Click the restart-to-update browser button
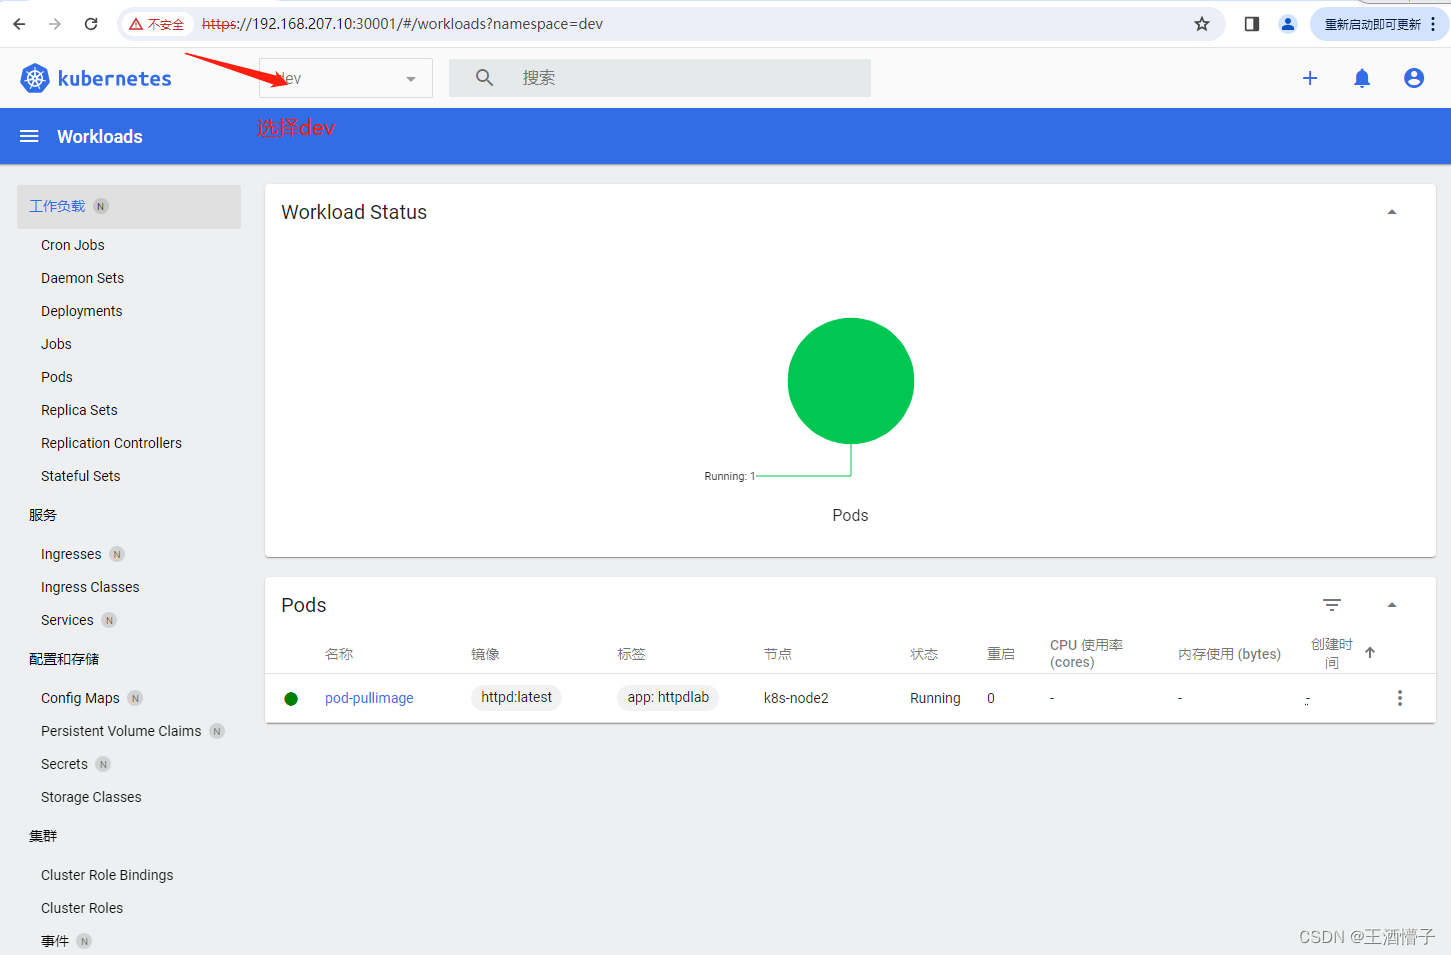The image size is (1451, 955). (x=1372, y=24)
